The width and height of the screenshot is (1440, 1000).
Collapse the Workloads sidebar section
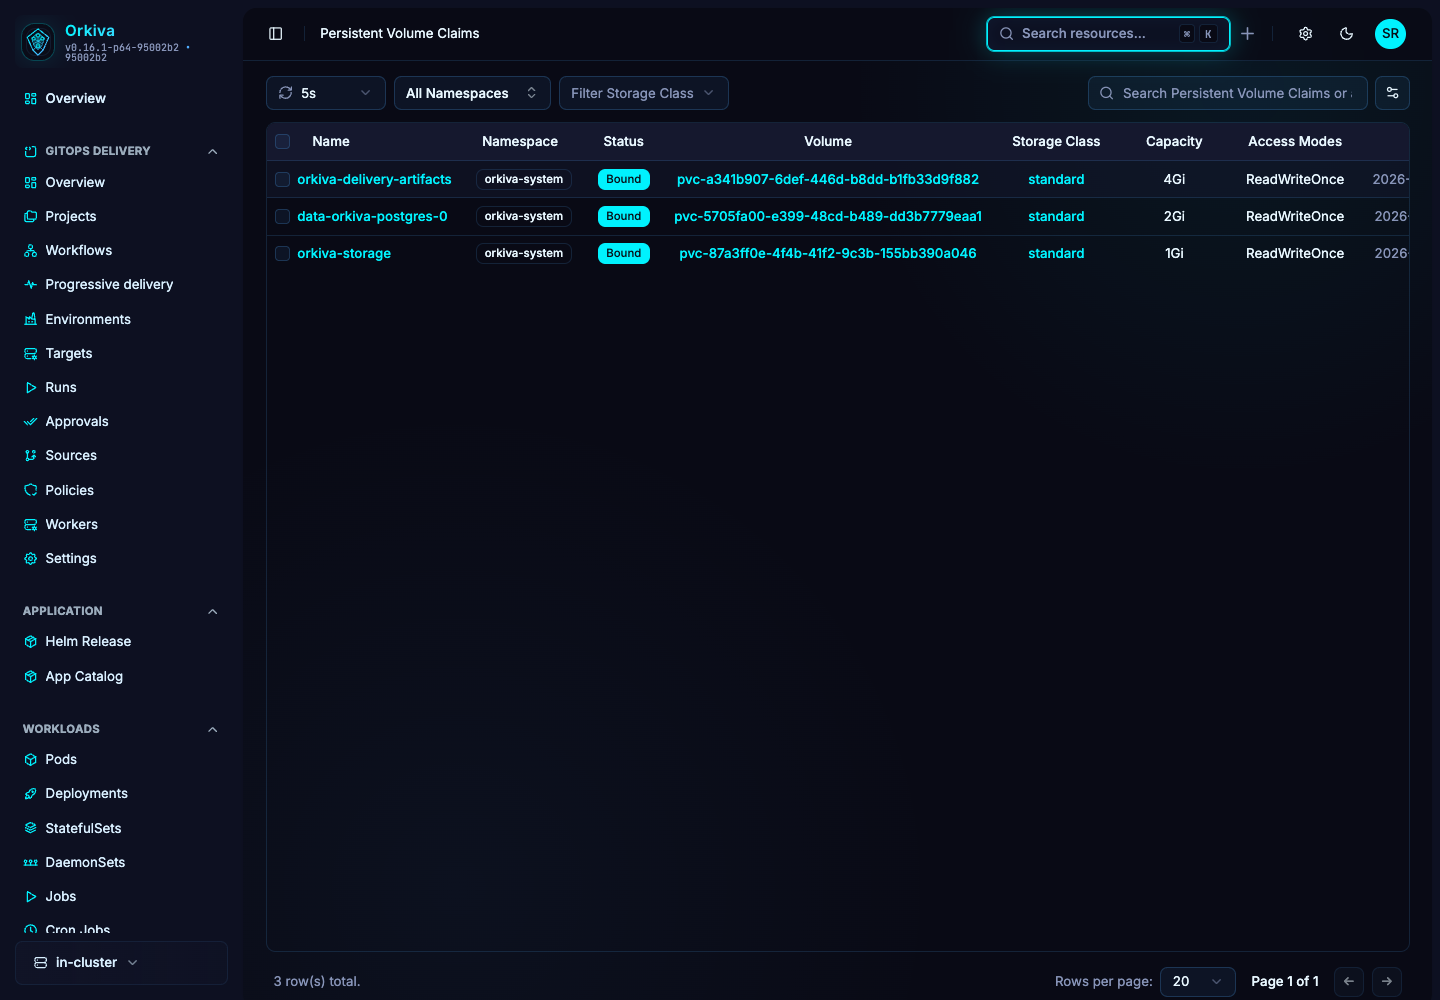[212, 729]
